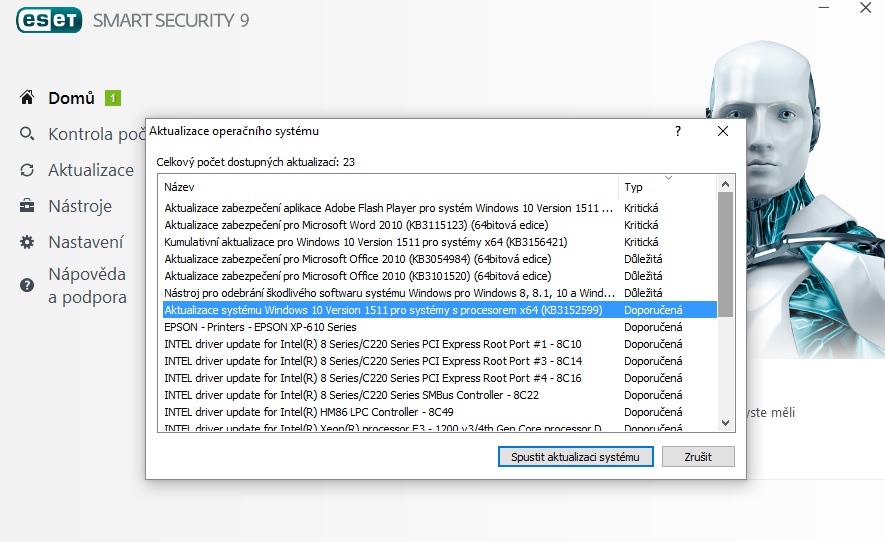Select the Kumulativní aktualizace KB3156421 entry
Image resolution: width=885 pixels, height=542 pixels.
pyautogui.click(x=365, y=242)
